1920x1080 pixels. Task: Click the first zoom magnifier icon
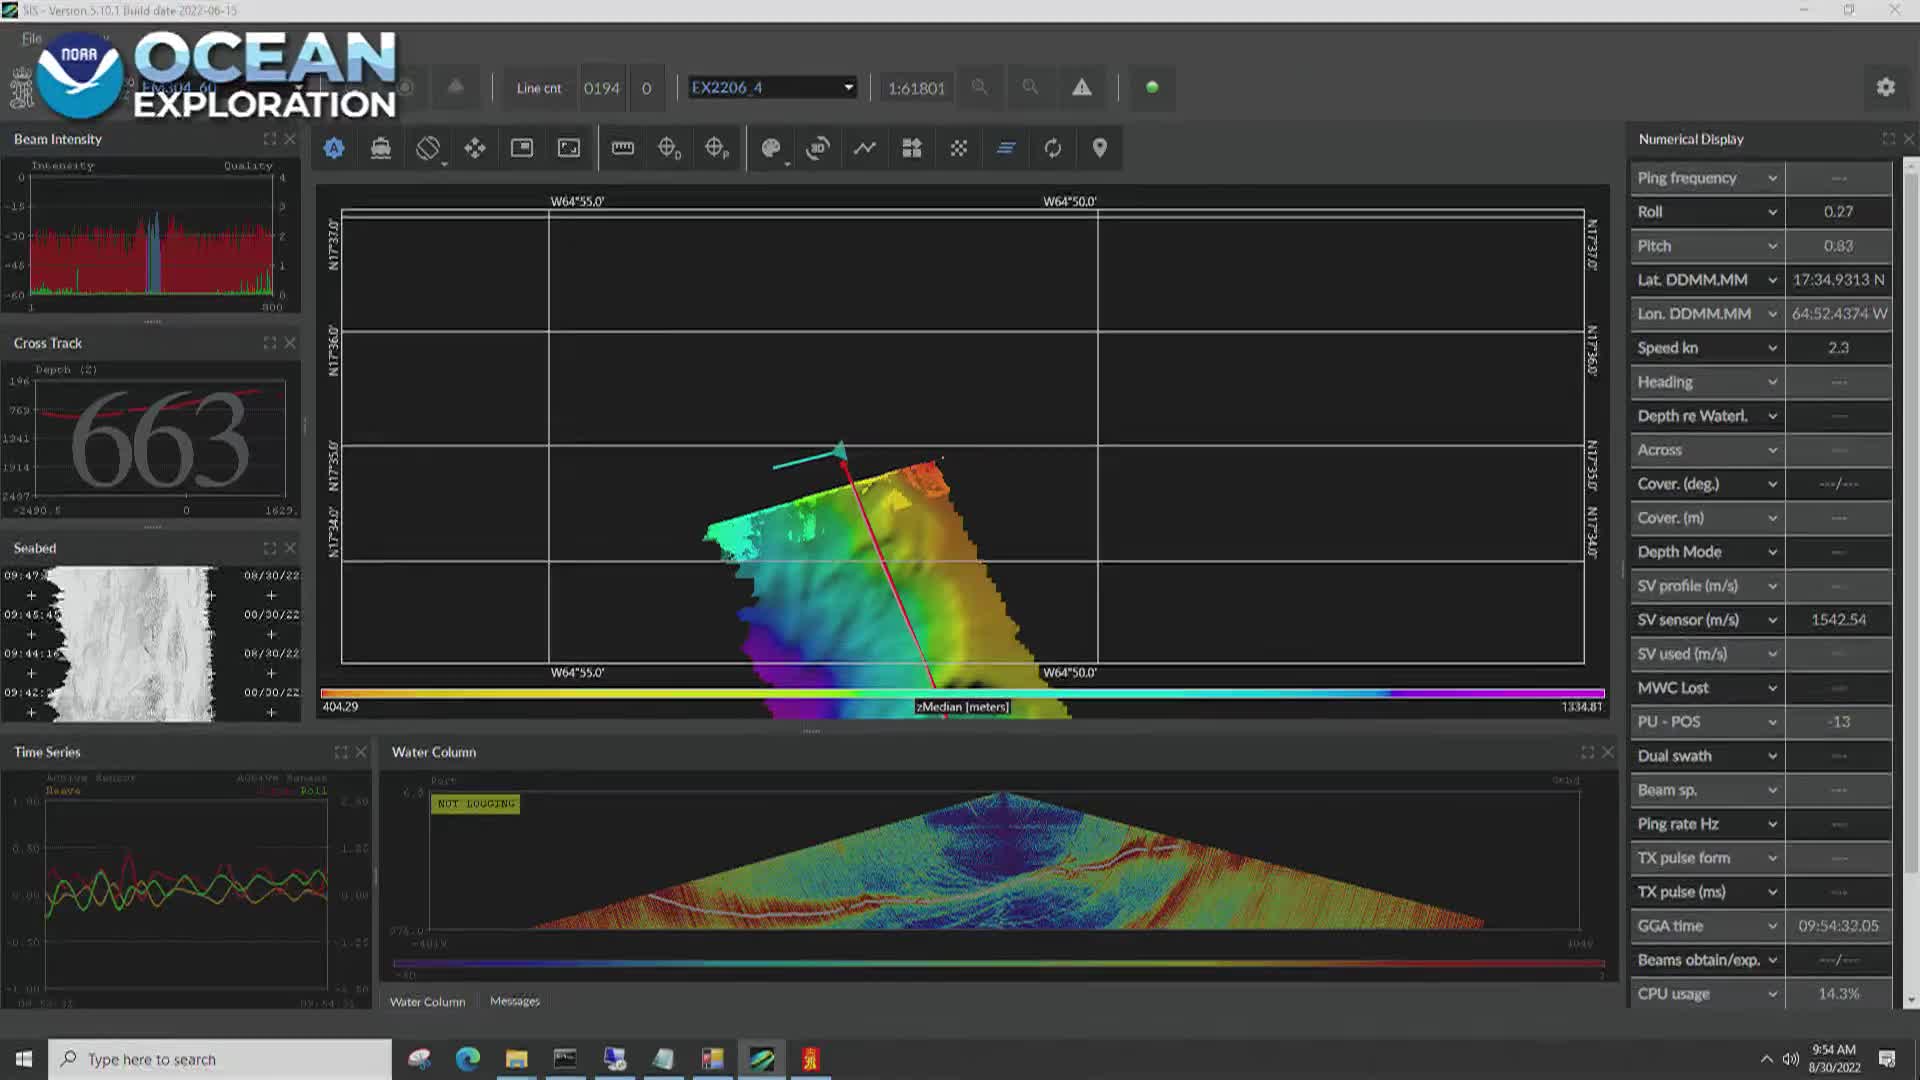tap(980, 87)
